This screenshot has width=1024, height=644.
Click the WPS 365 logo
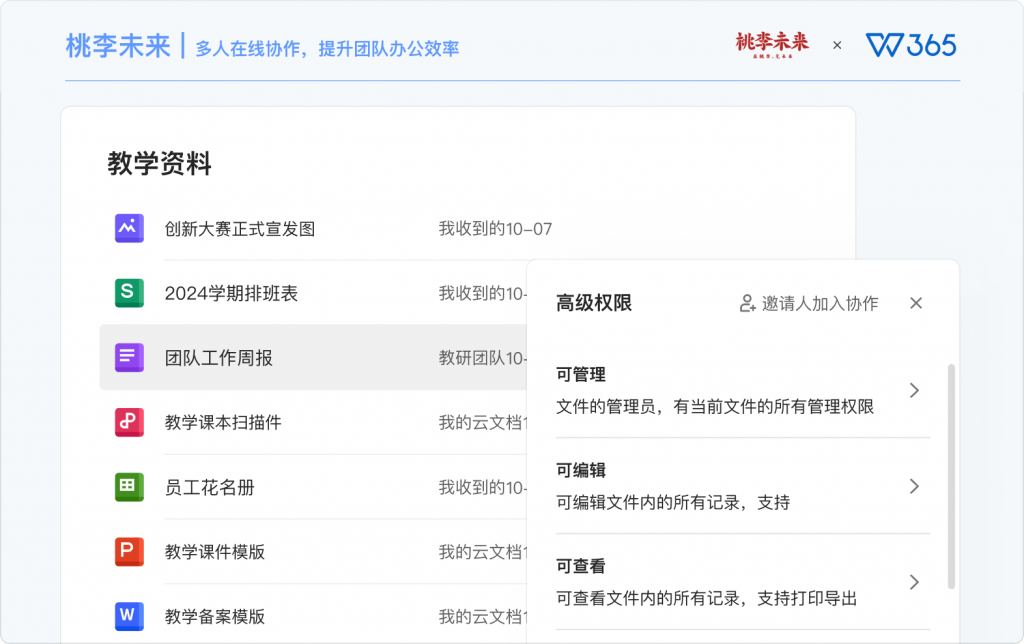point(911,45)
